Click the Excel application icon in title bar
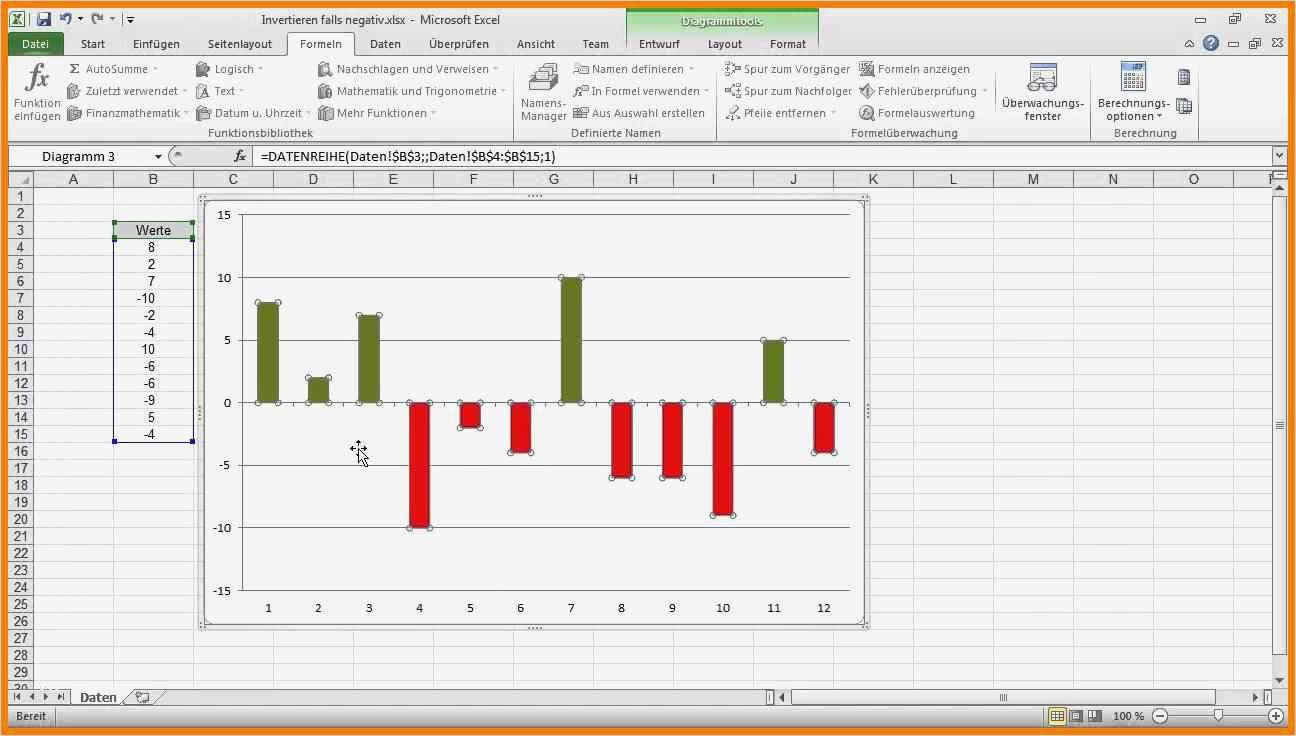The image size is (1296, 736). tap(19, 19)
